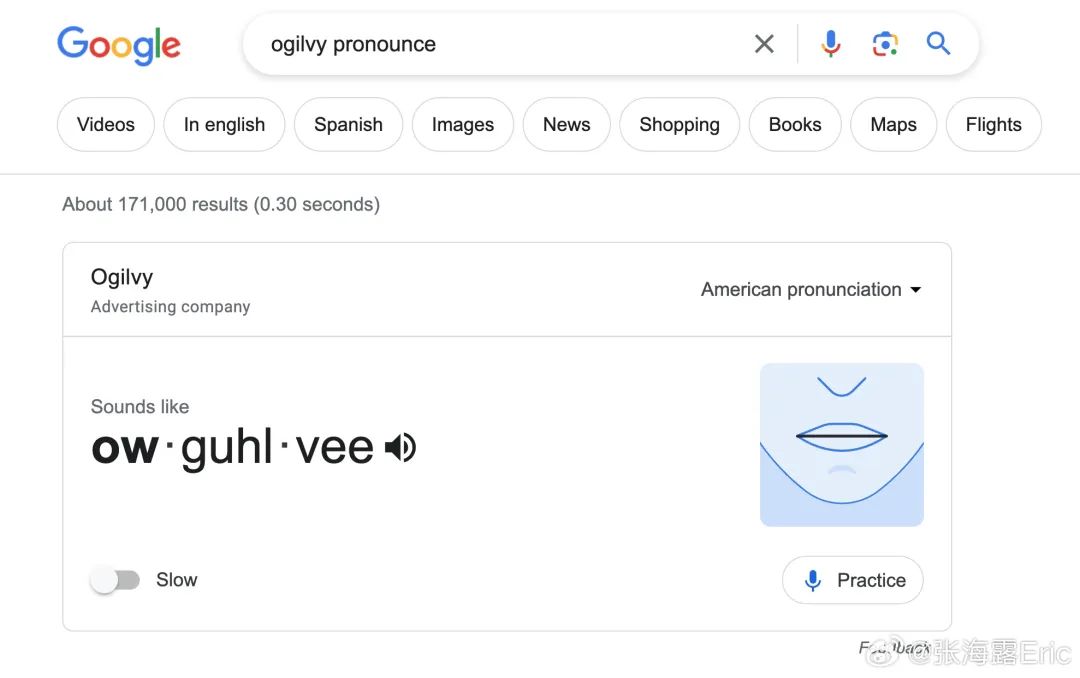Choose the In english filter chip

coord(224,125)
